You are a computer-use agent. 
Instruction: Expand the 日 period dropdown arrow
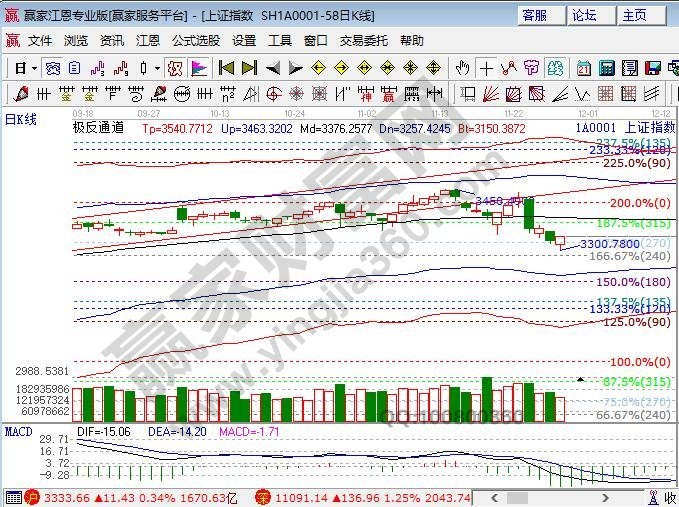[33, 68]
